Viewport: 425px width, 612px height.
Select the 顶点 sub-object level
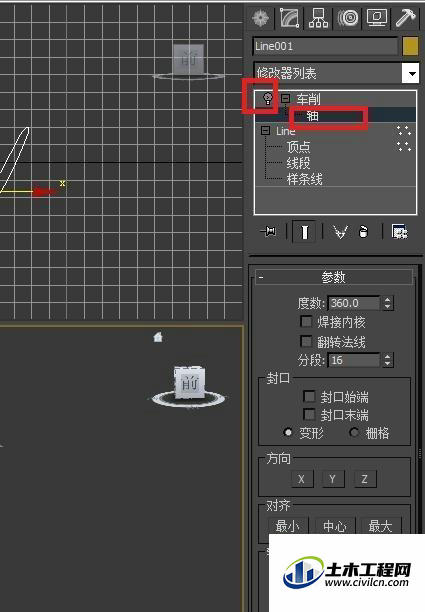click(299, 147)
